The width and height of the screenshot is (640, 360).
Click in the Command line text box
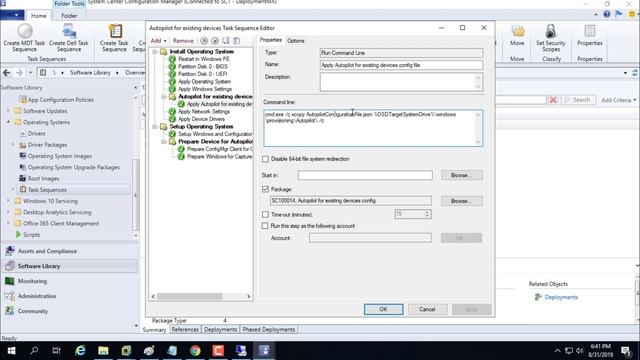tap(373, 128)
